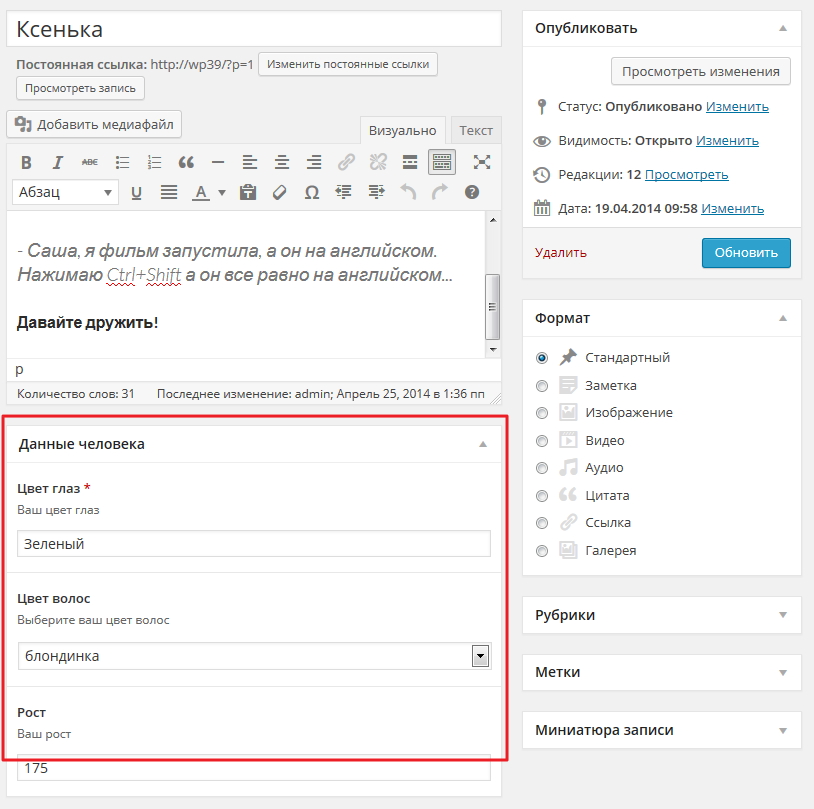
Task: Click Просмотреть link for Редакции
Action: 686,175
